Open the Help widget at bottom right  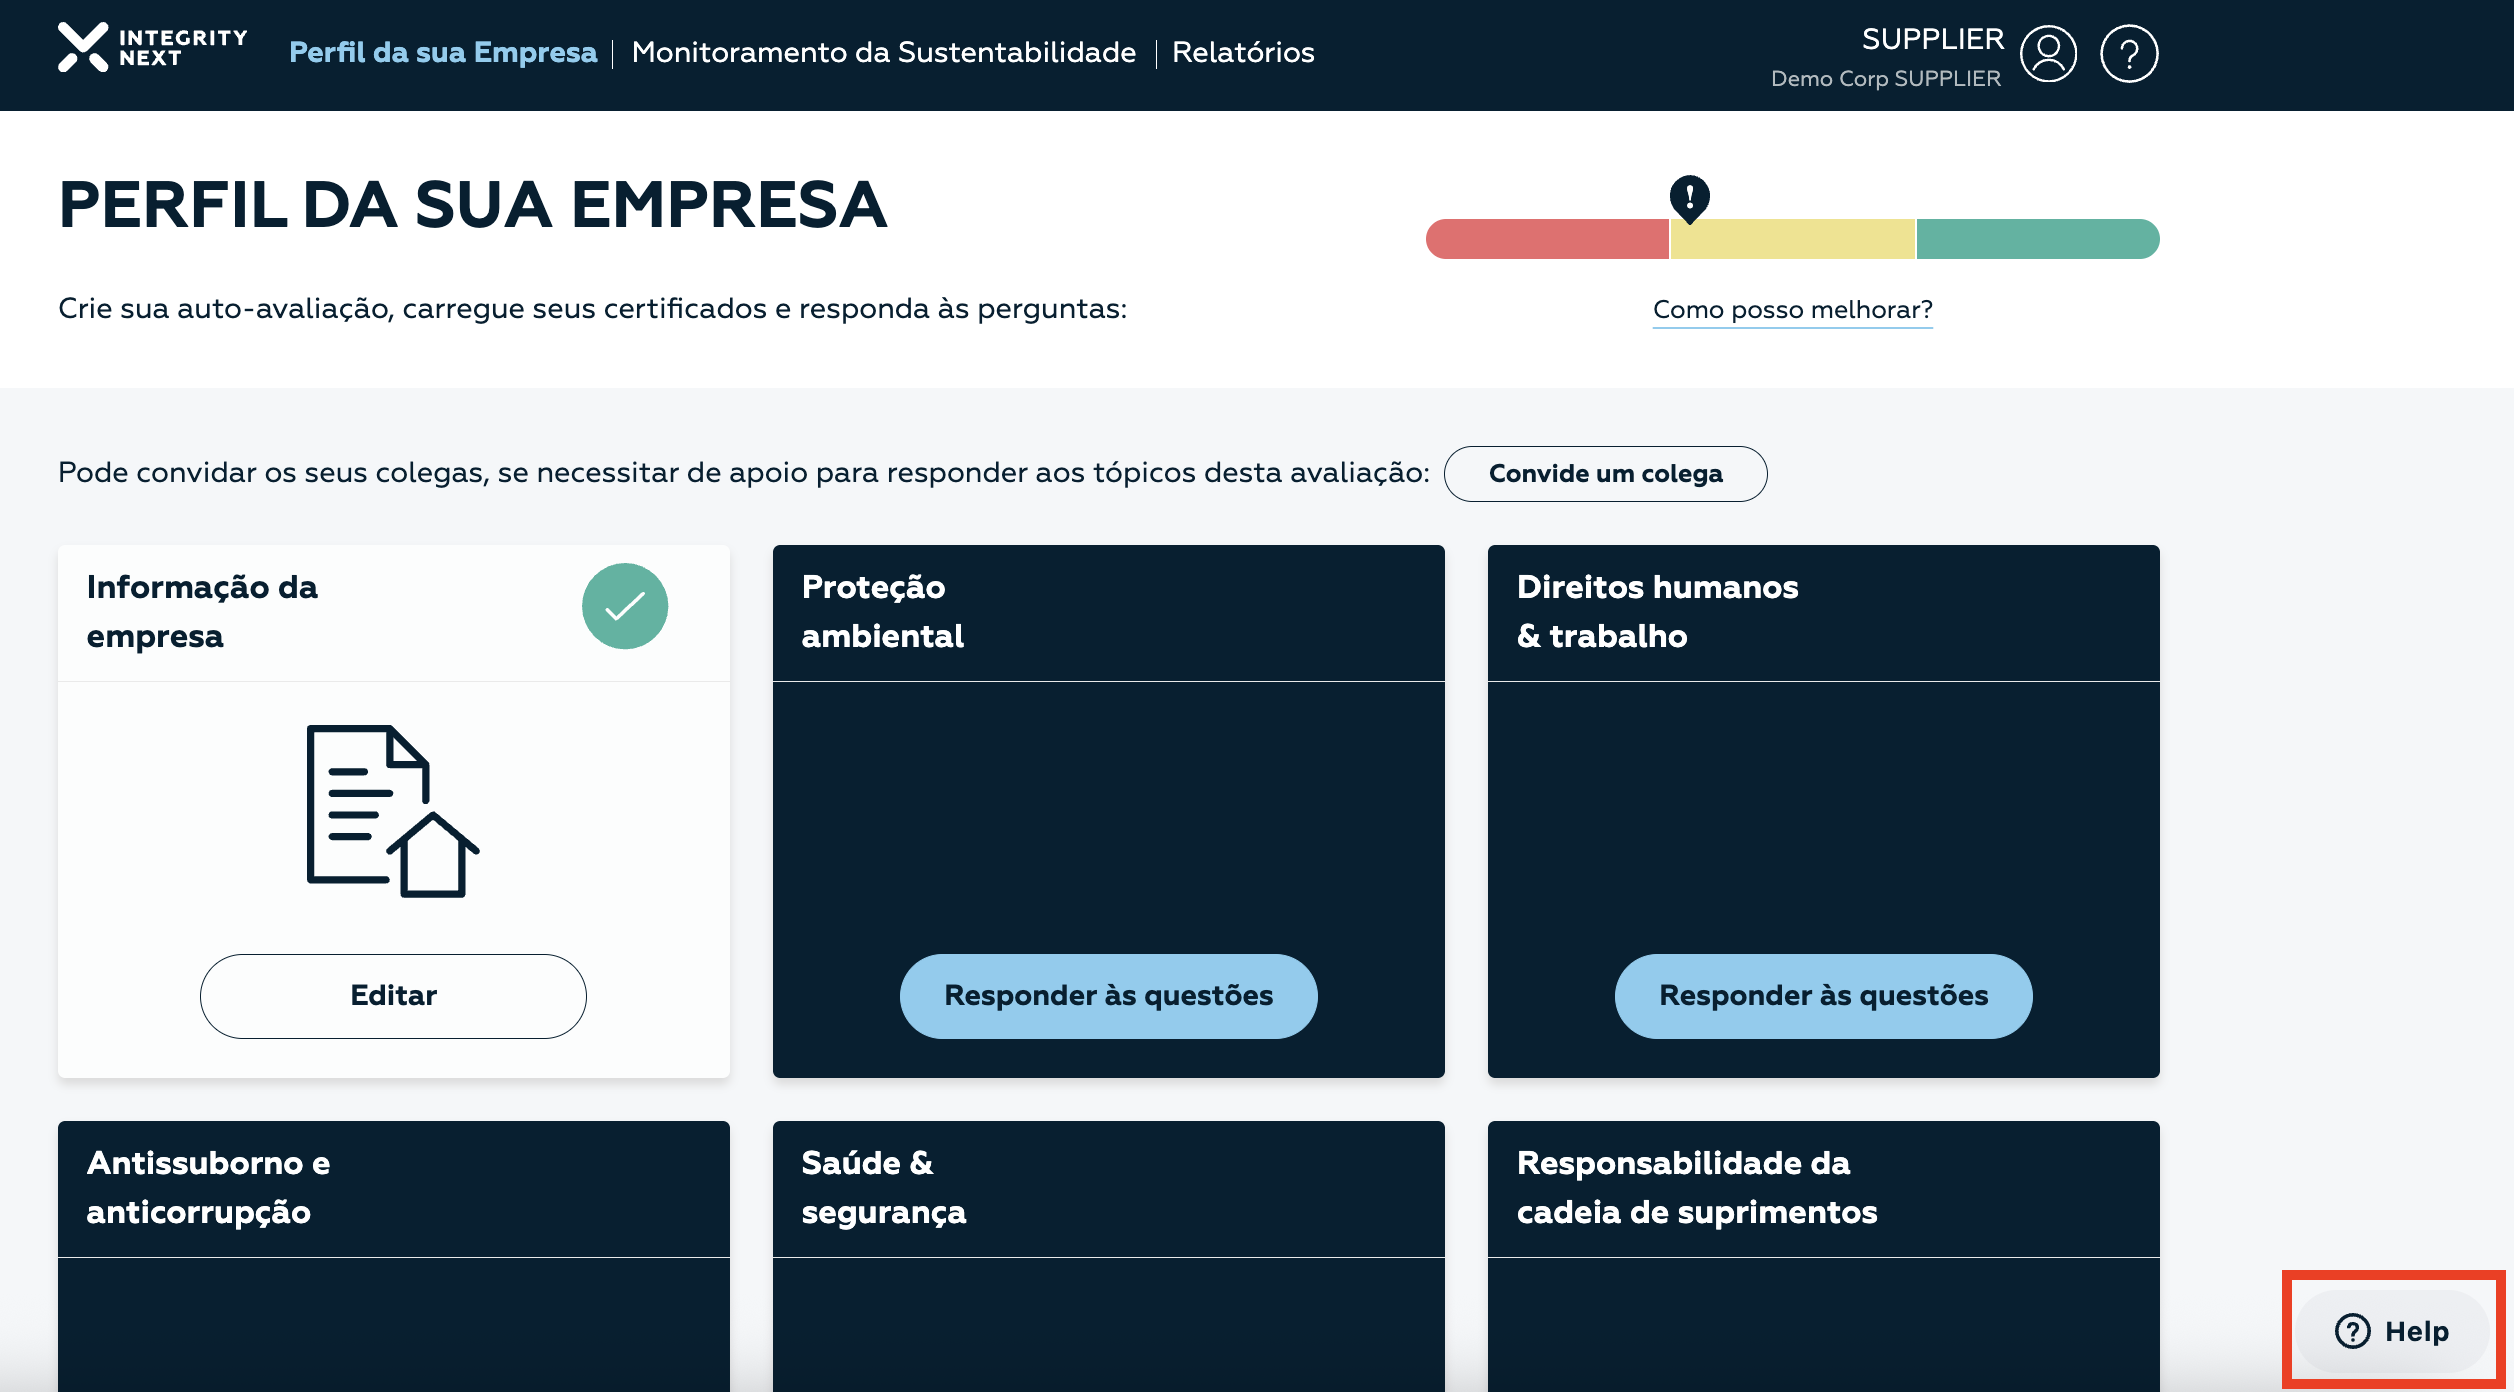point(2391,1331)
